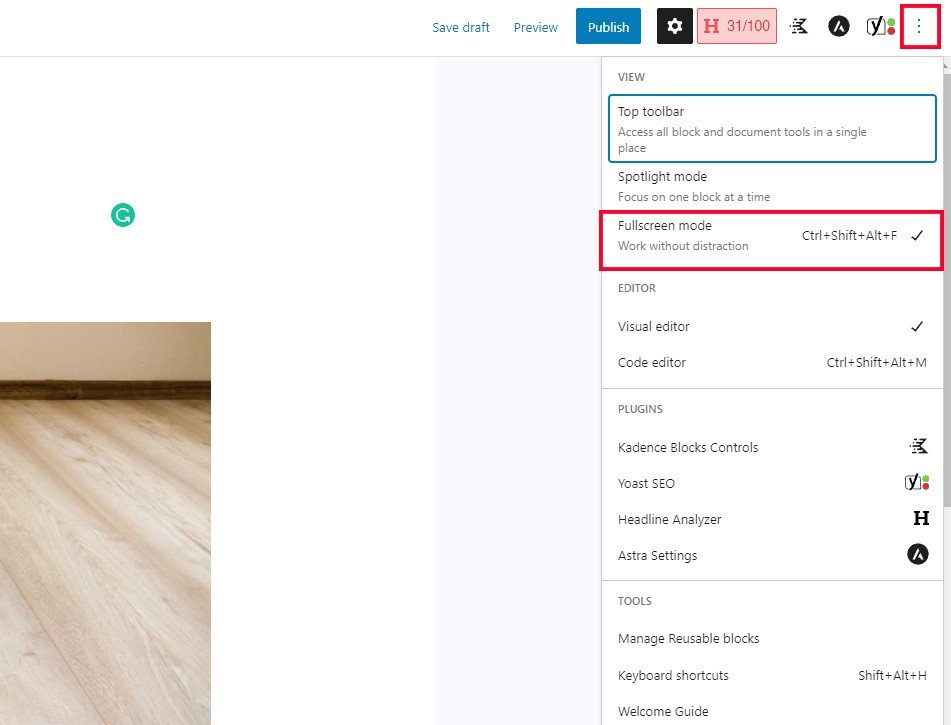Click the Publish button
Screen dimensions: 951x725
coord(608,27)
